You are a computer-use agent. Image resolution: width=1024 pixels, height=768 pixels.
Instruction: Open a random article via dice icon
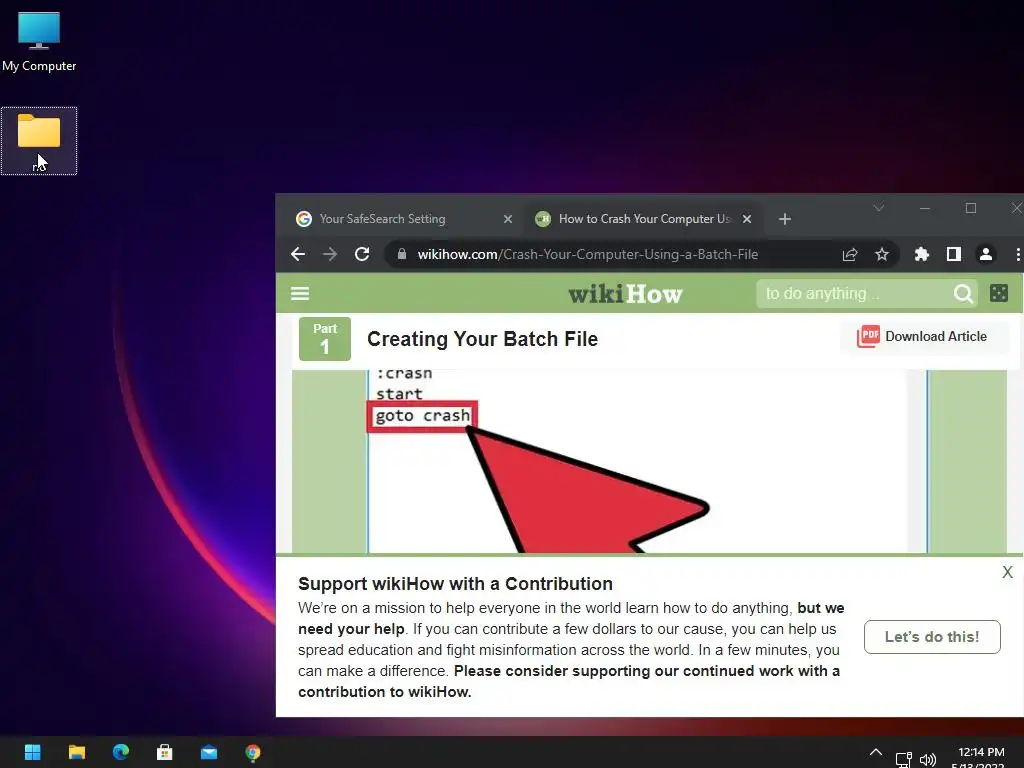999,293
